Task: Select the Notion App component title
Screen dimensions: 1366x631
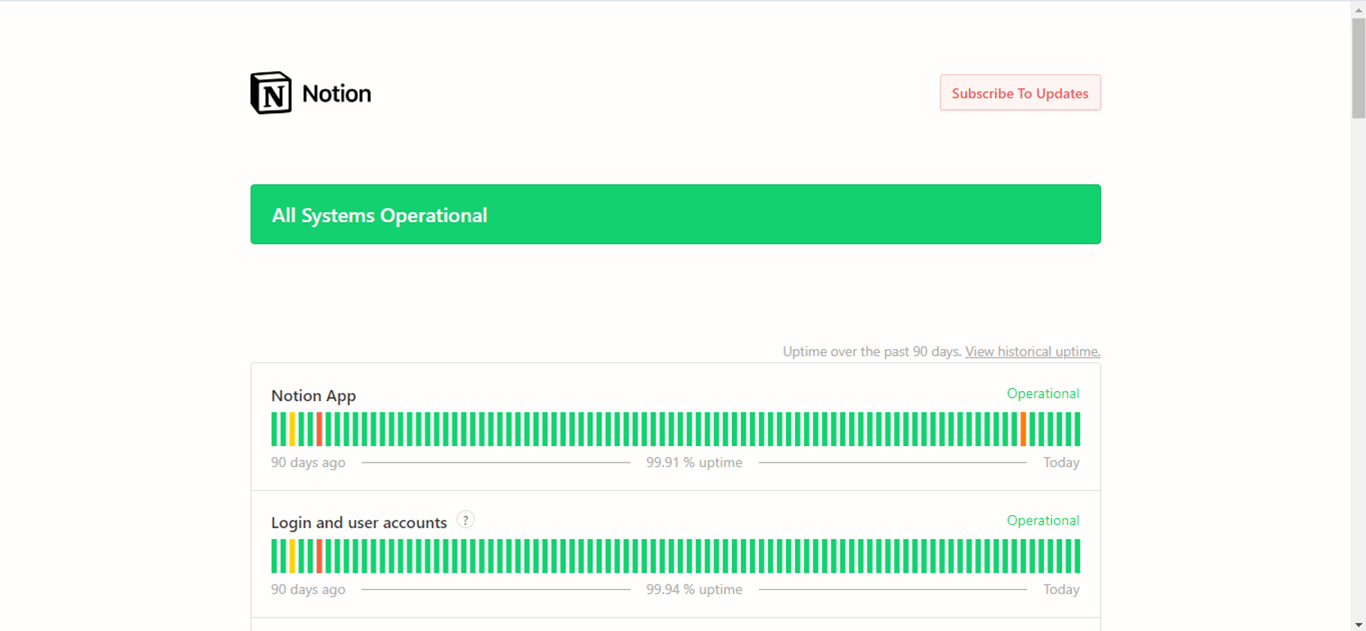Action: (x=314, y=396)
